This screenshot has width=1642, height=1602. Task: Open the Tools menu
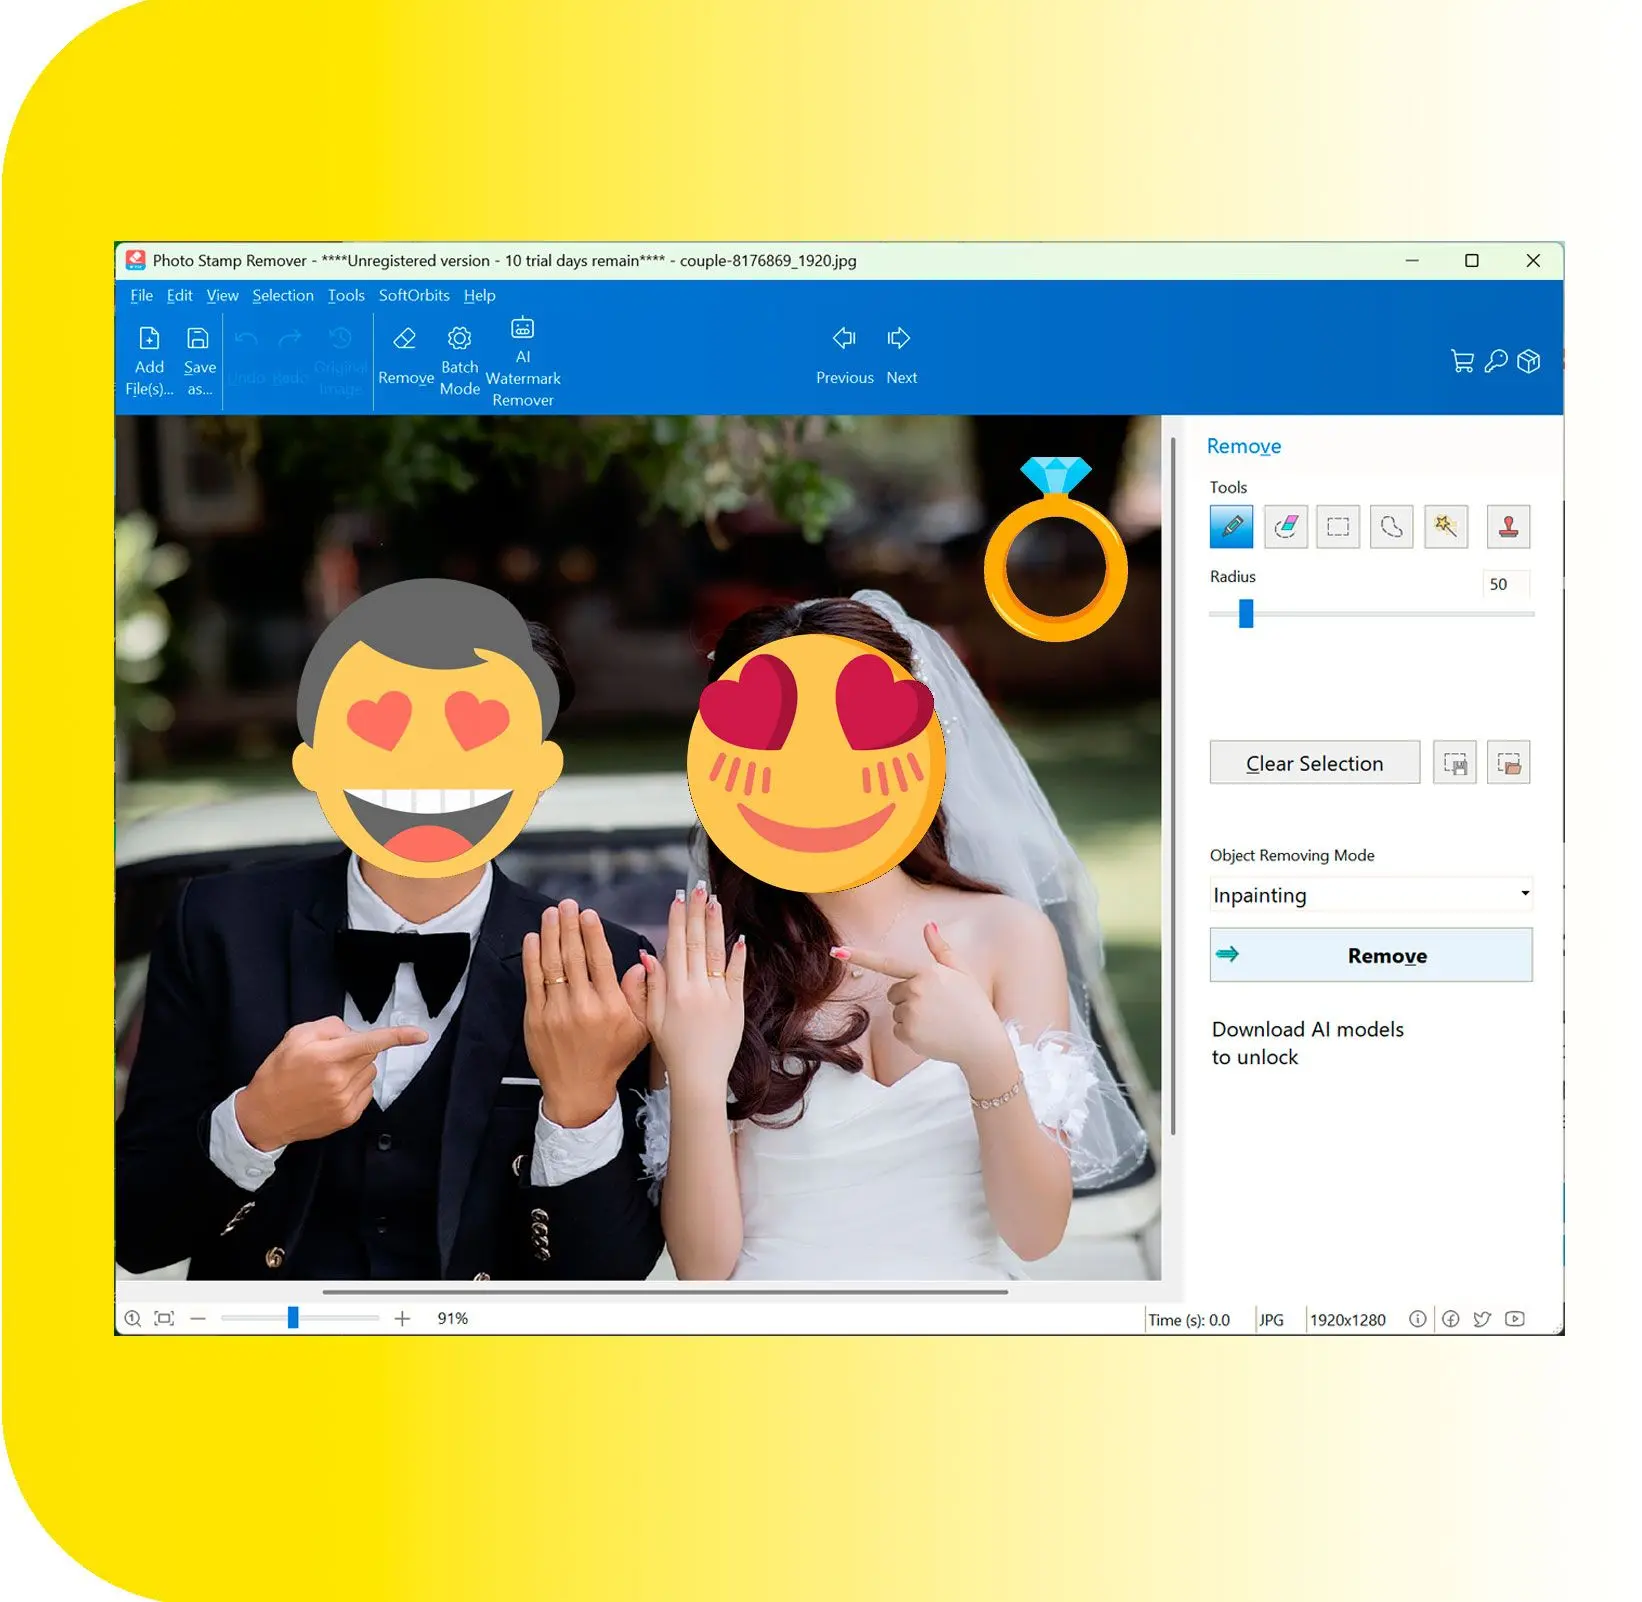[346, 295]
